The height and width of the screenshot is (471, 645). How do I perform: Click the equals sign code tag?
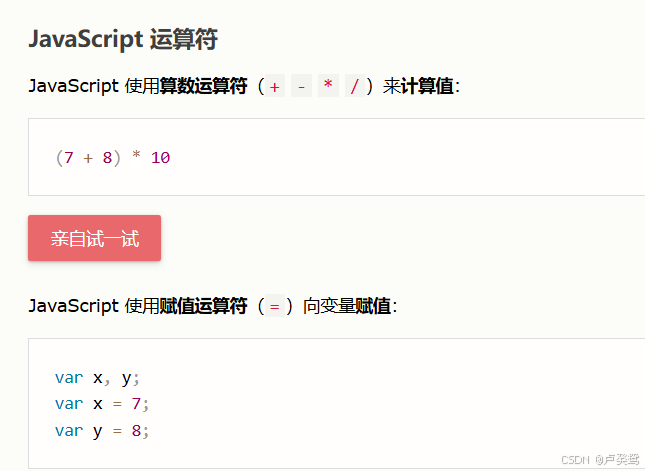pos(274,306)
